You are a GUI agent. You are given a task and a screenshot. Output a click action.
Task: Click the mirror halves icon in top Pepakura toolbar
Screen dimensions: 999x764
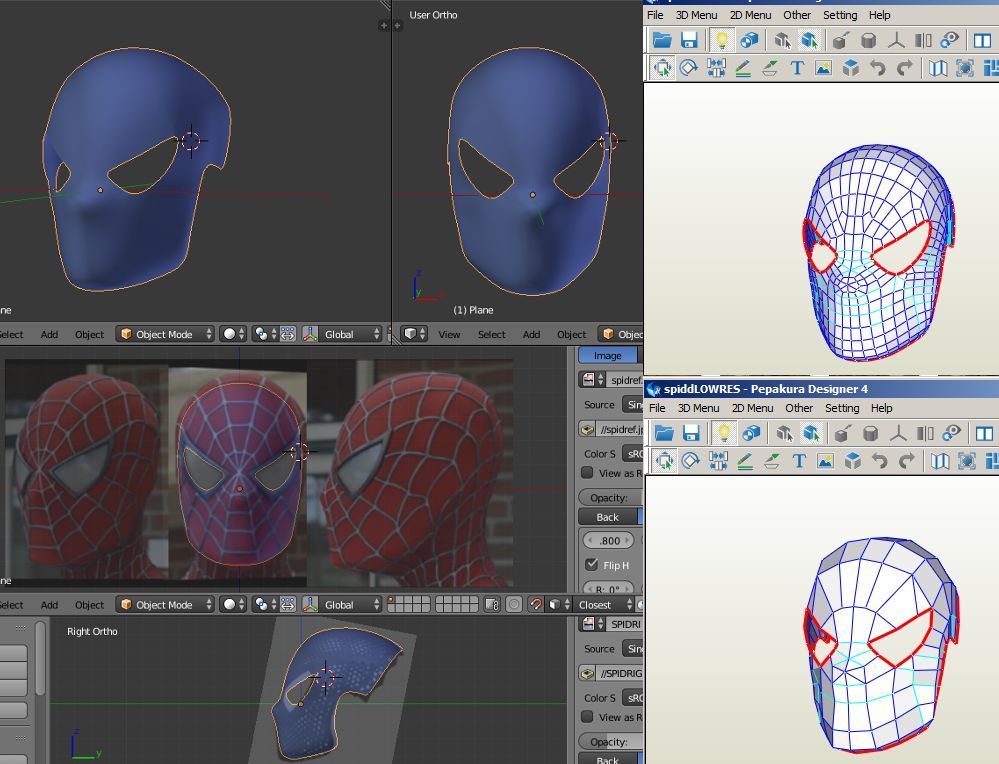(923, 40)
